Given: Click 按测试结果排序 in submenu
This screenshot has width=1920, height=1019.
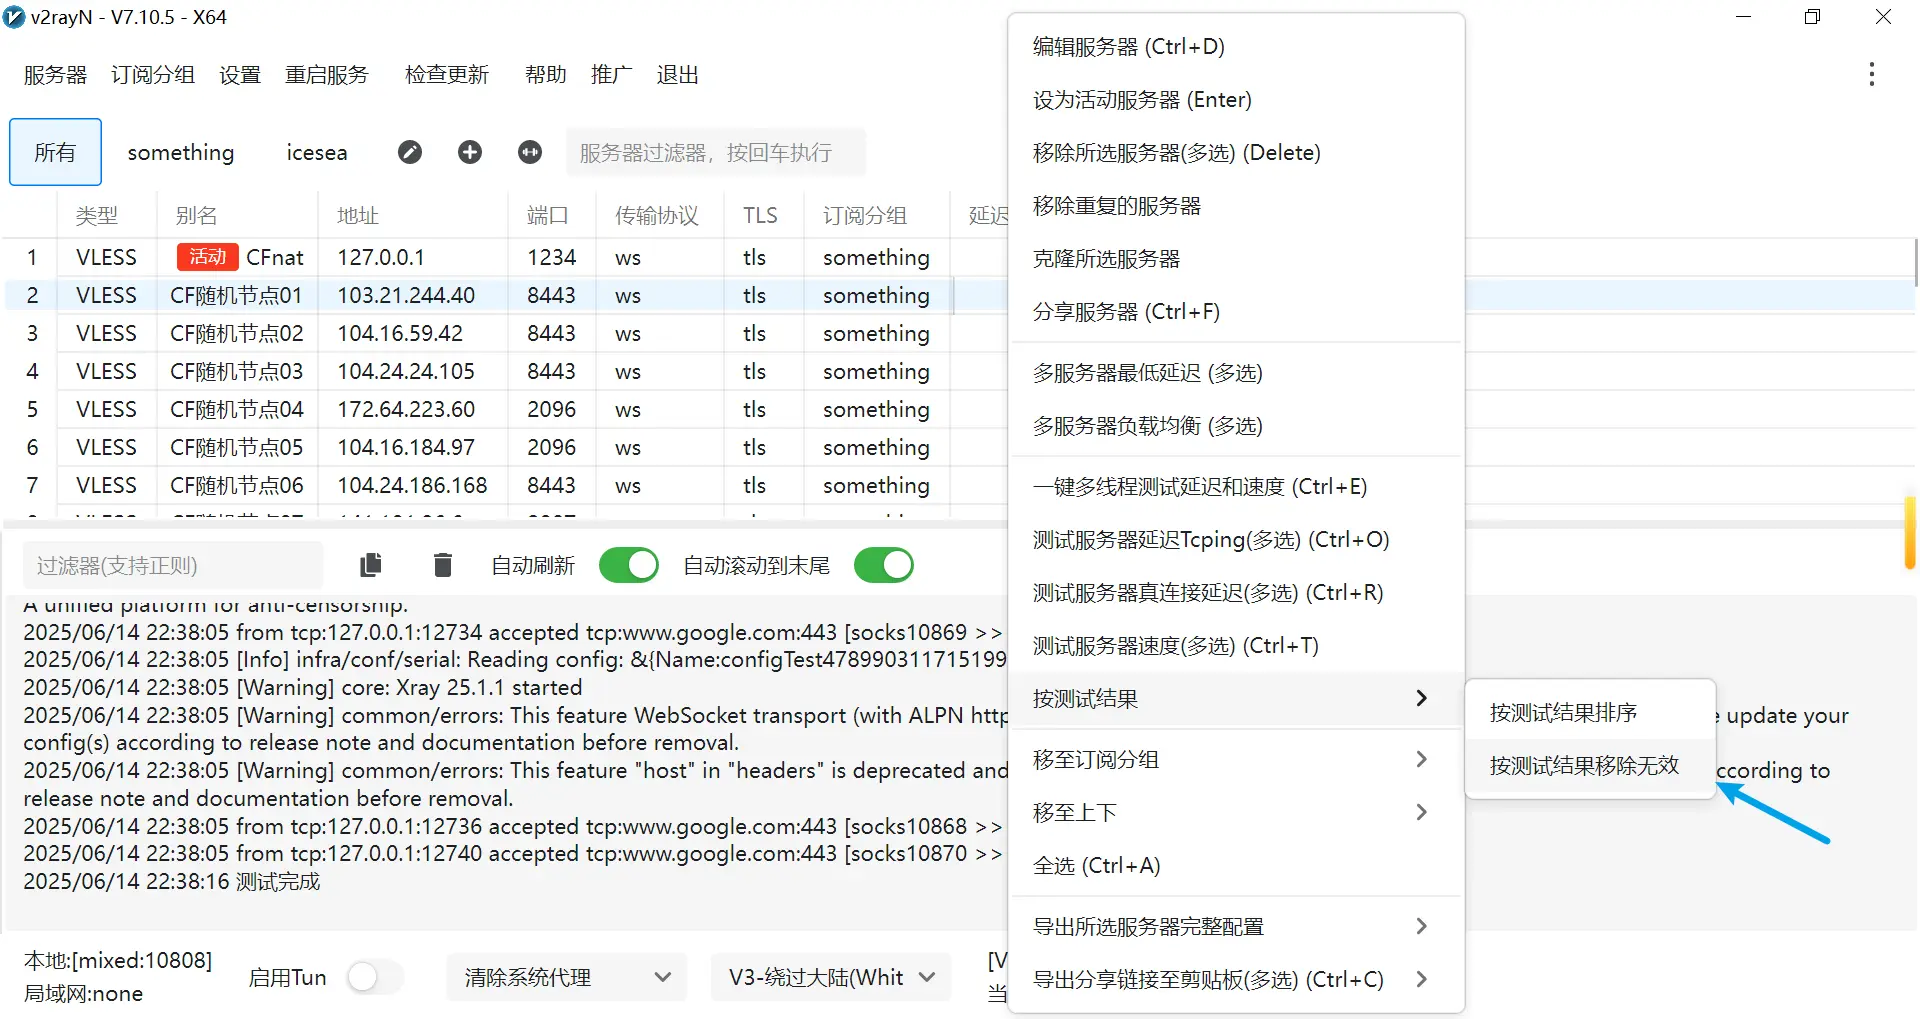Looking at the screenshot, I should click(x=1590, y=712).
